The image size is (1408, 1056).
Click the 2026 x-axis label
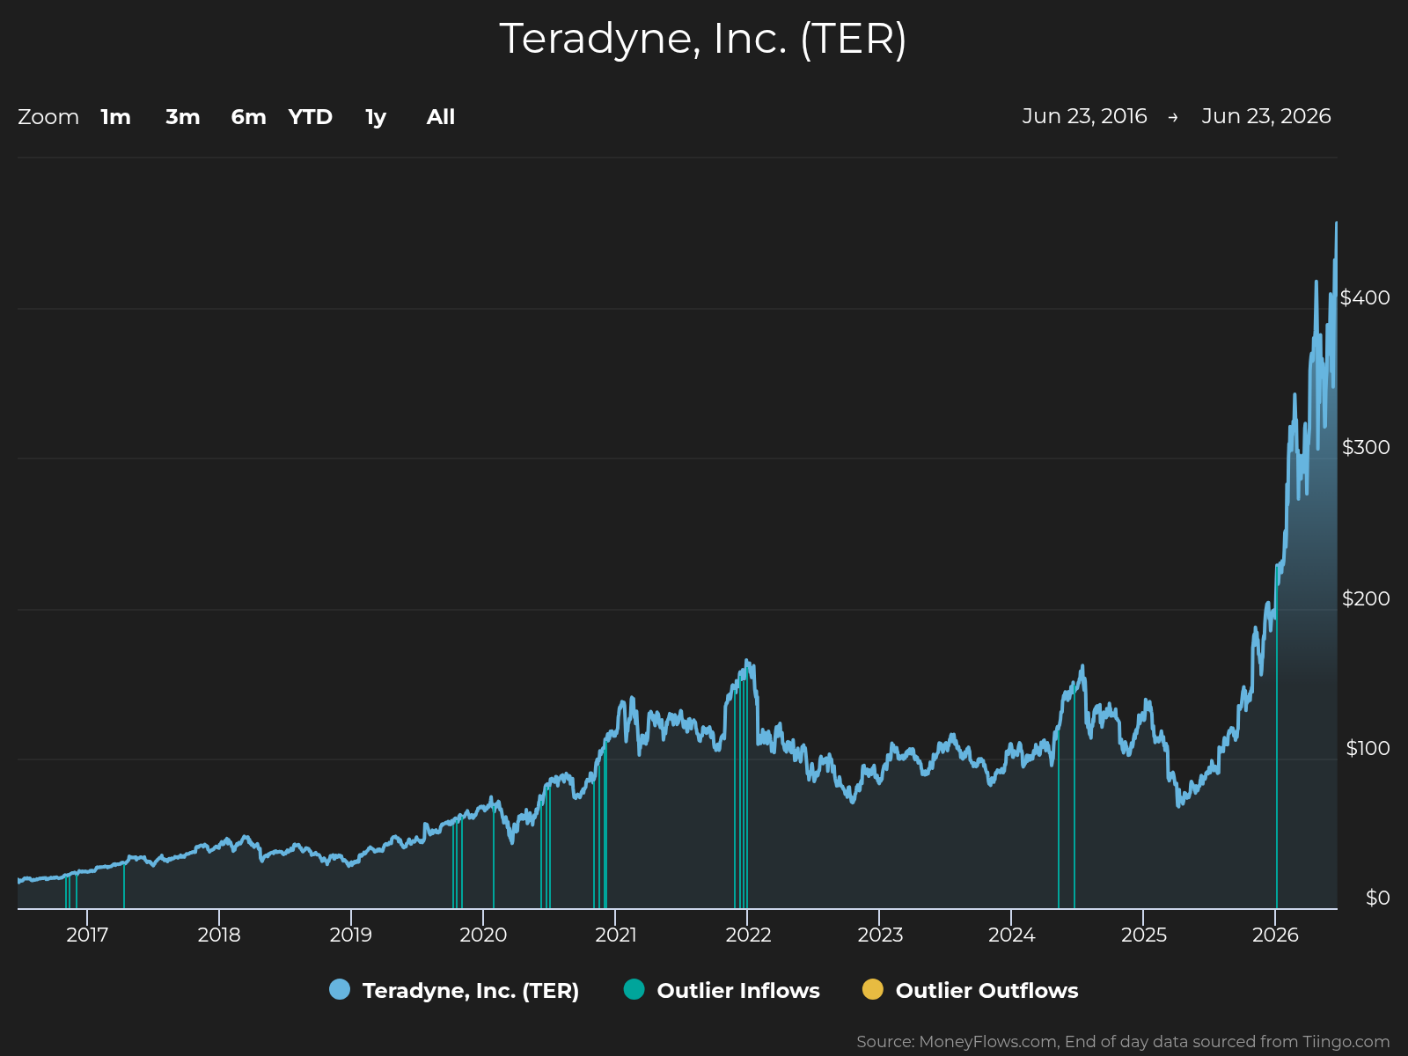(1276, 935)
